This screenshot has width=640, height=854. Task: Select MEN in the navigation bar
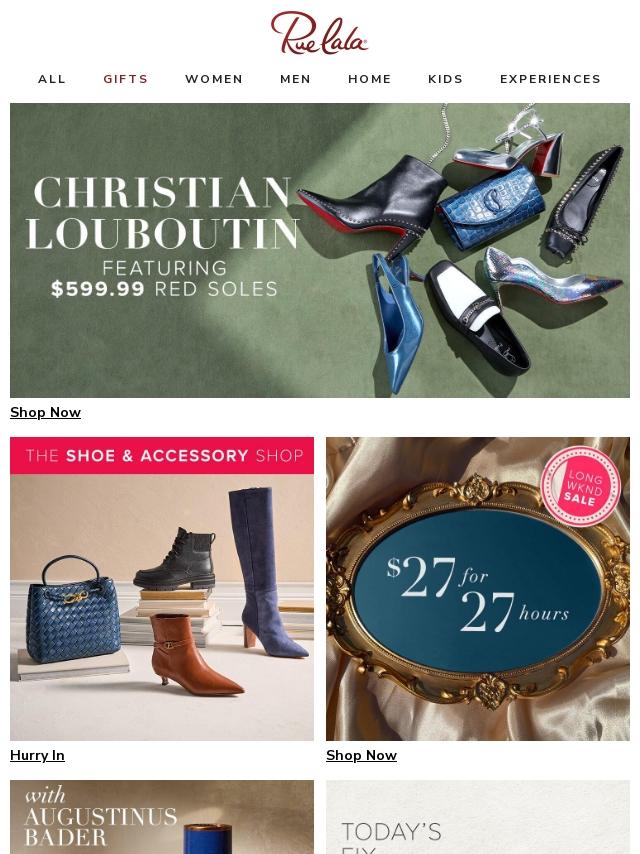point(295,79)
